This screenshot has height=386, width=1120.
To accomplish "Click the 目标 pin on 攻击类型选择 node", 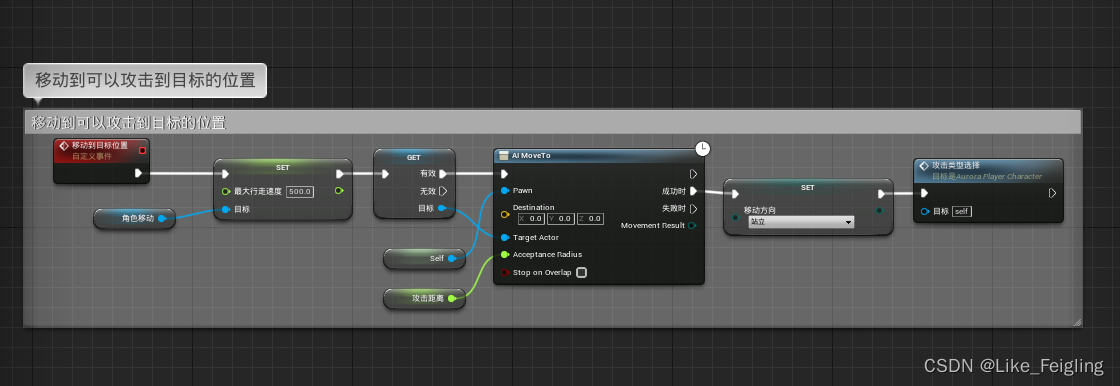I will (925, 211).
